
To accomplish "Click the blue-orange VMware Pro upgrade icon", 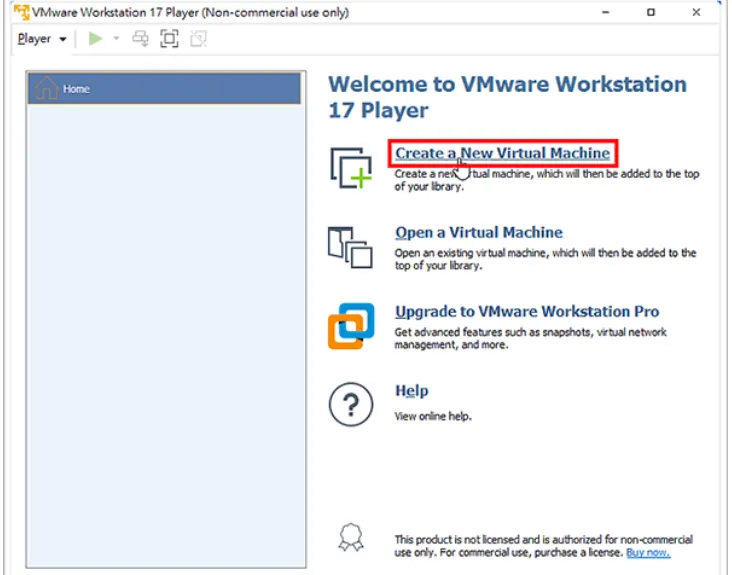I will pos(351,326).
